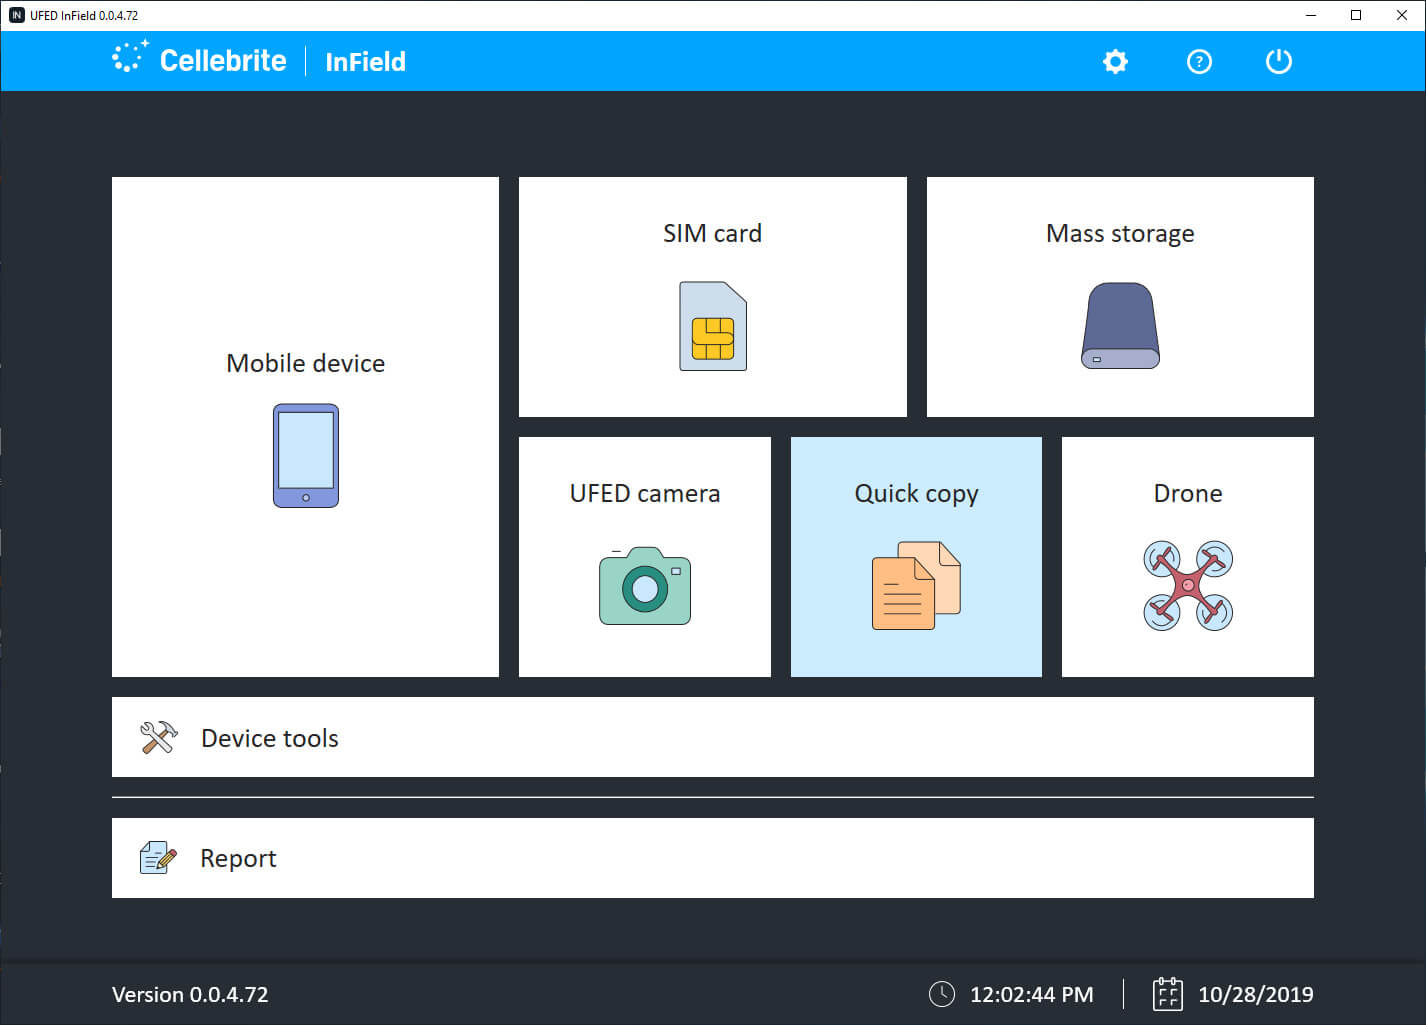
Task: Click the Device tools wrench icon
Action: 158,737
